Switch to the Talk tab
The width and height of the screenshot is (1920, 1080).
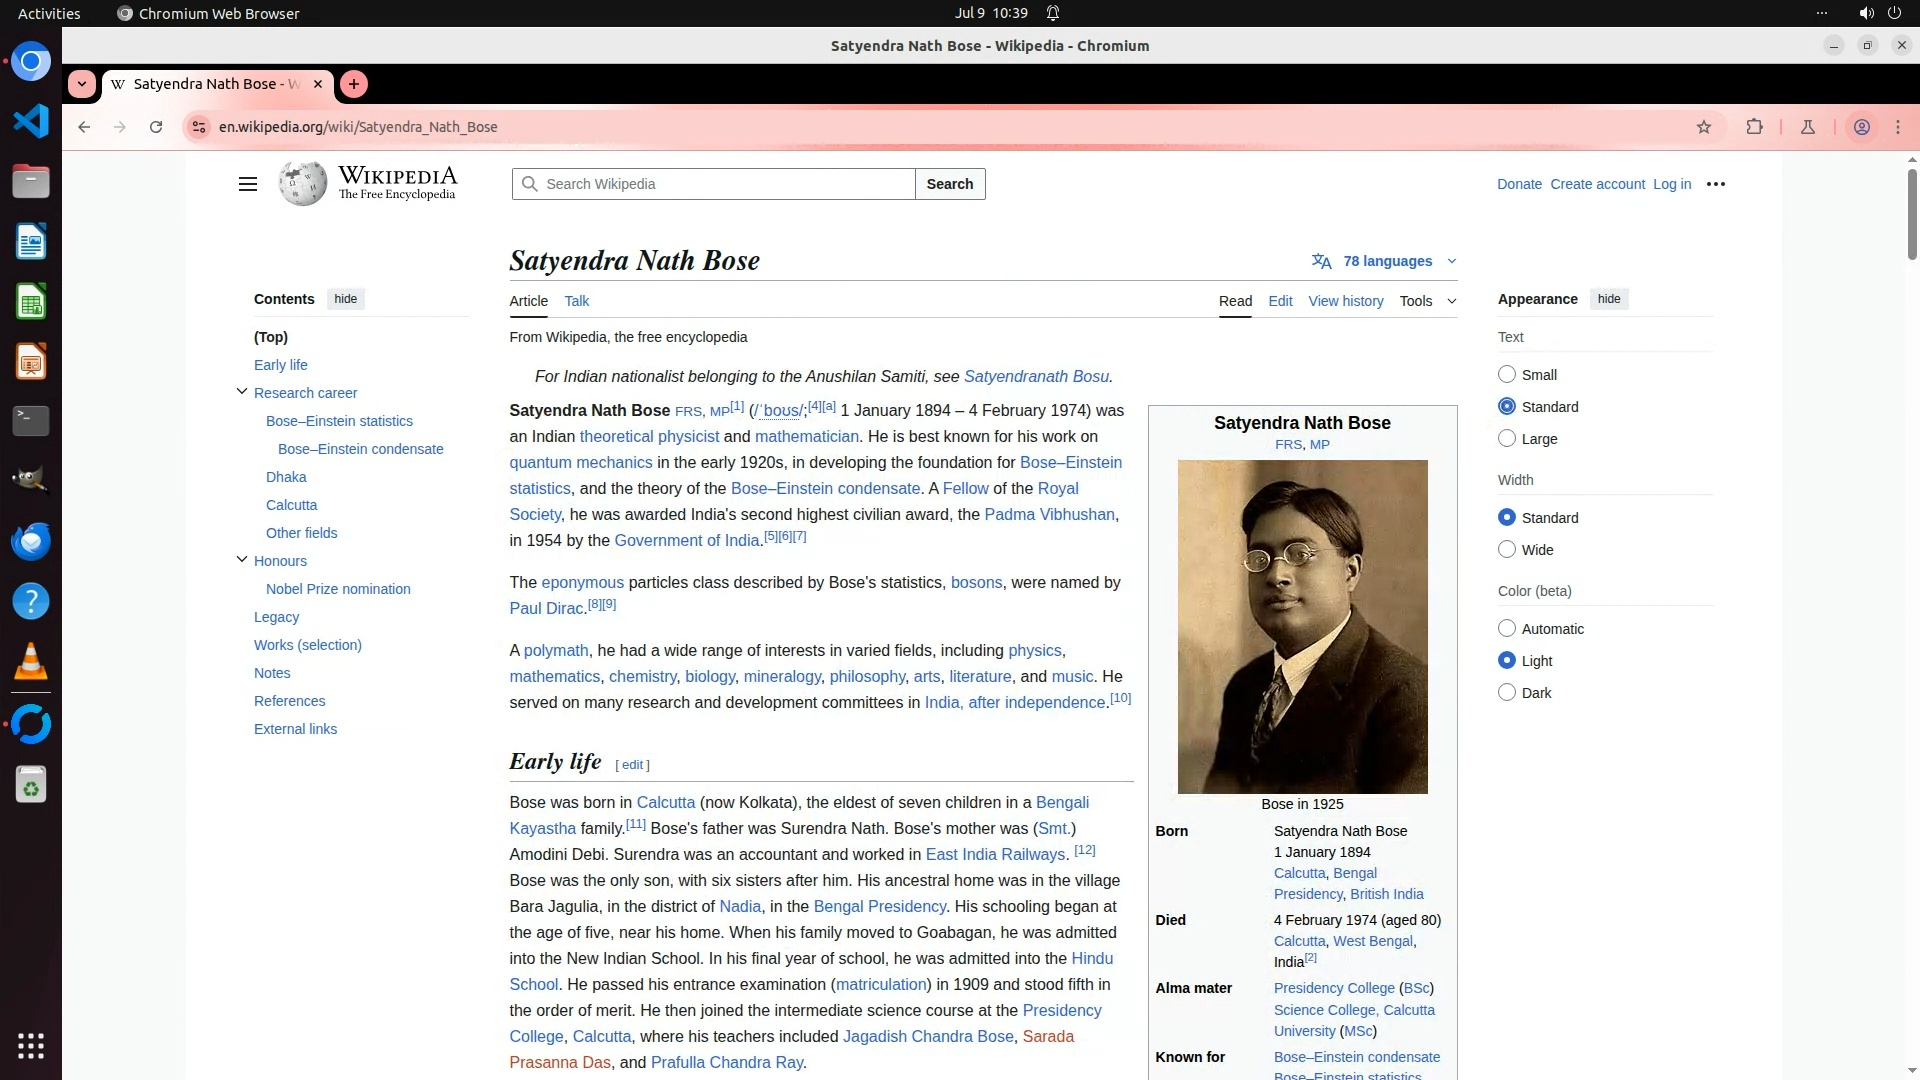576,301
